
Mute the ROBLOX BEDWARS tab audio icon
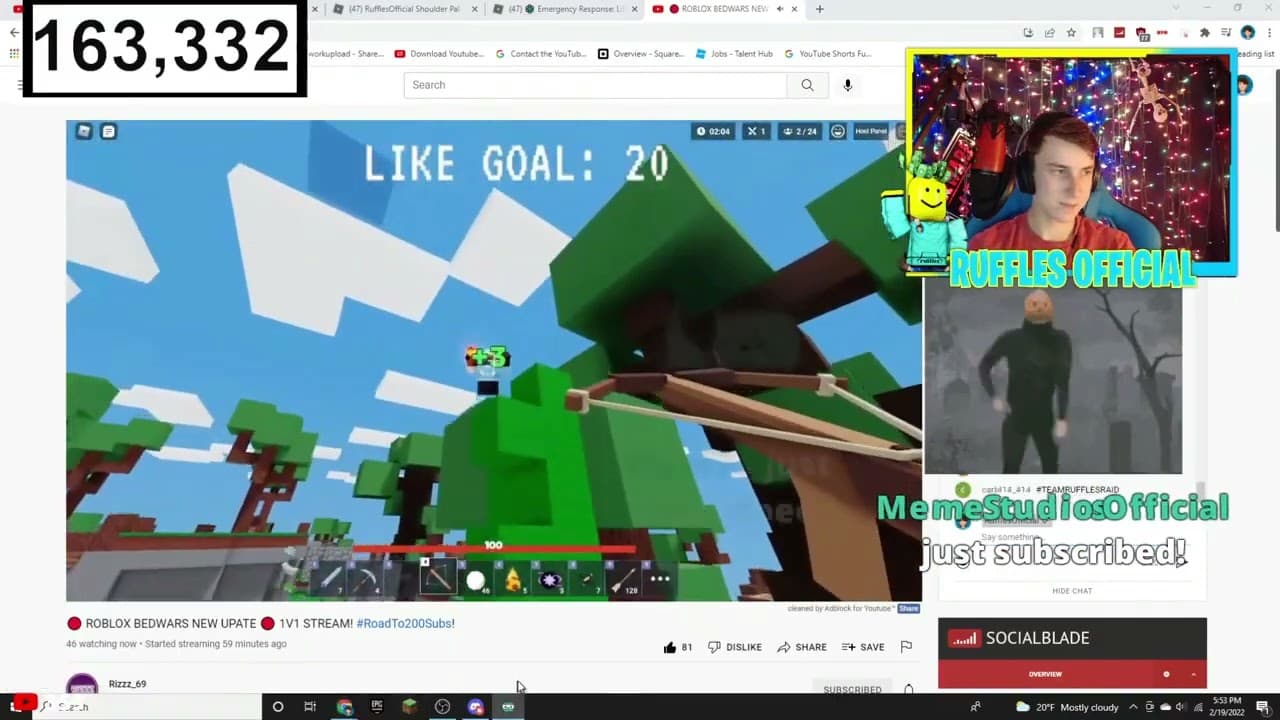pyautogui.click(x=779, y=9)
